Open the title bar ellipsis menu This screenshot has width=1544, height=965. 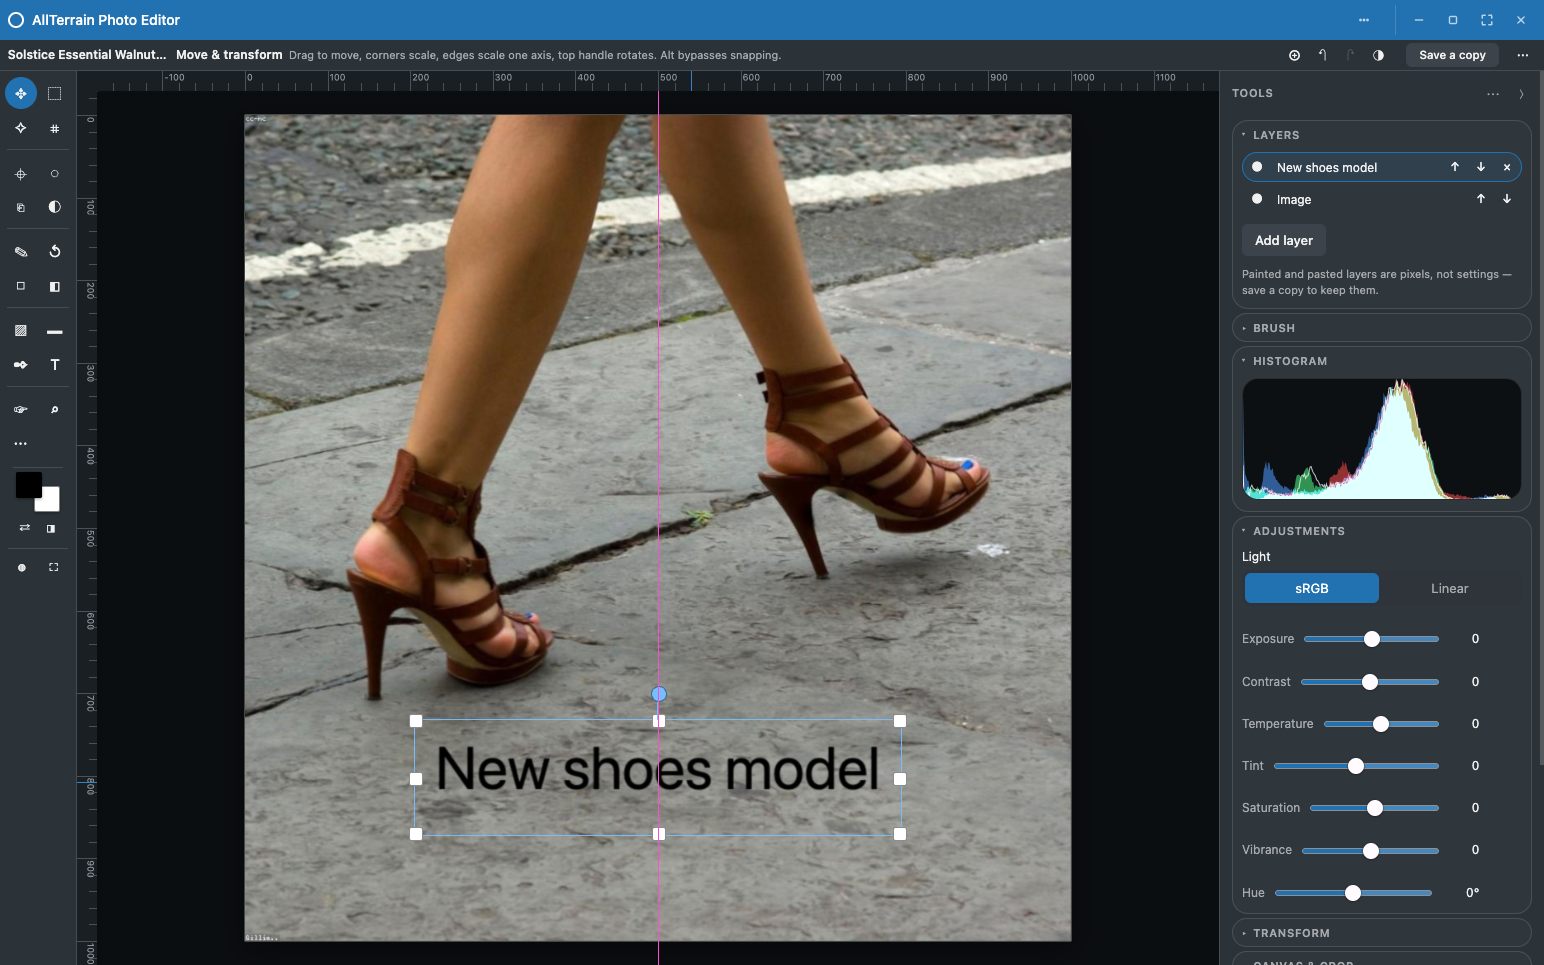point(1364,20)
